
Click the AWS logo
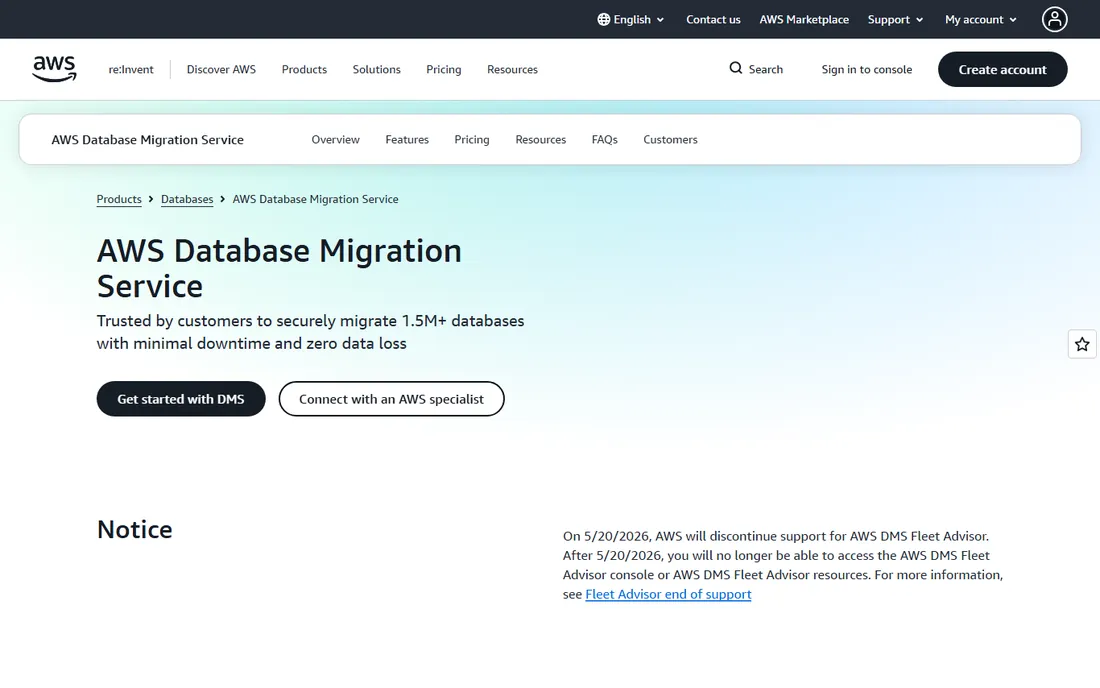tap(55, 69)
